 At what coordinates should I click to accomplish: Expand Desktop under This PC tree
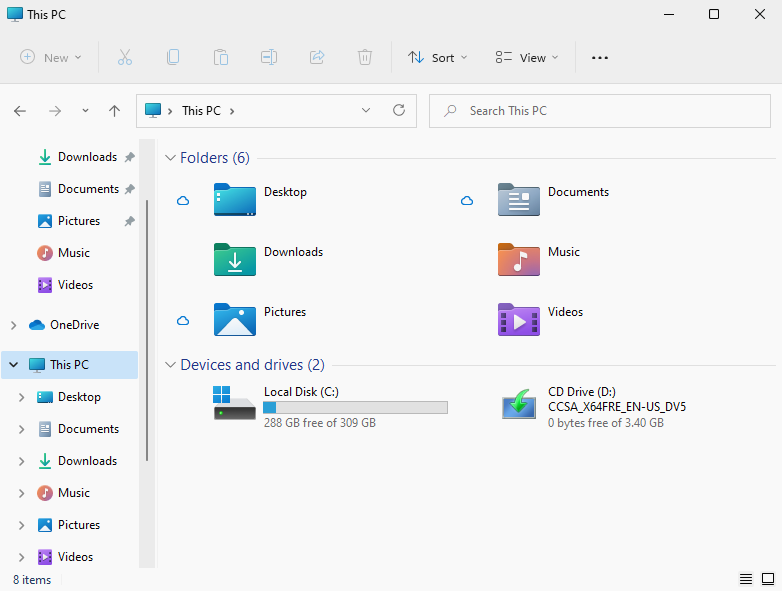[21, 397]
